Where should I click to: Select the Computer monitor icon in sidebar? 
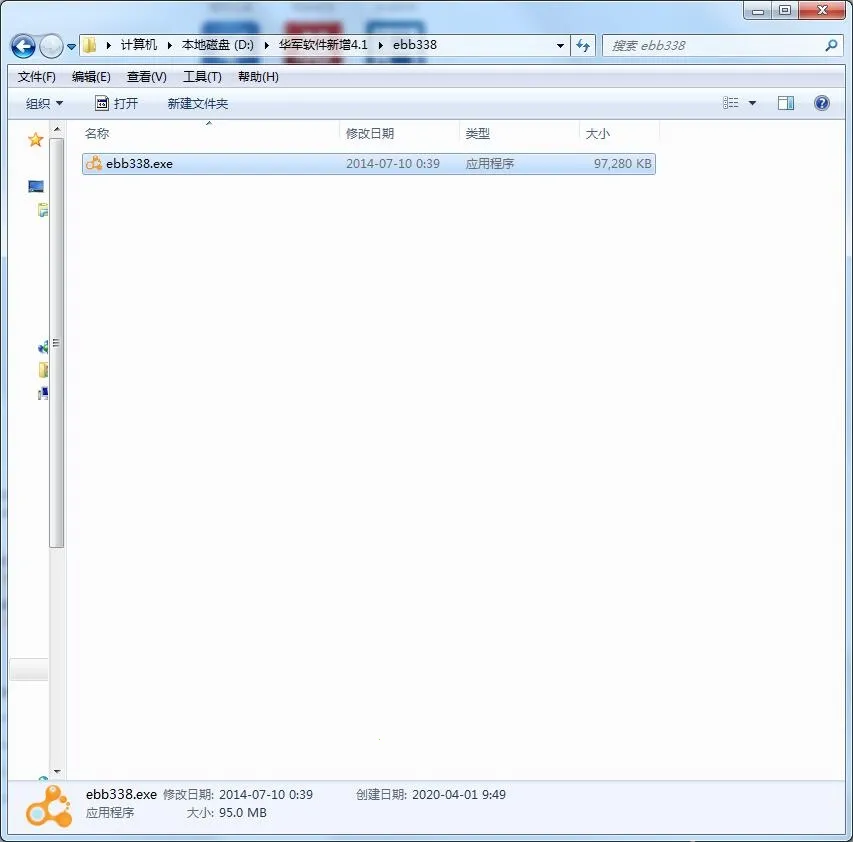click(x=36, y=187)
